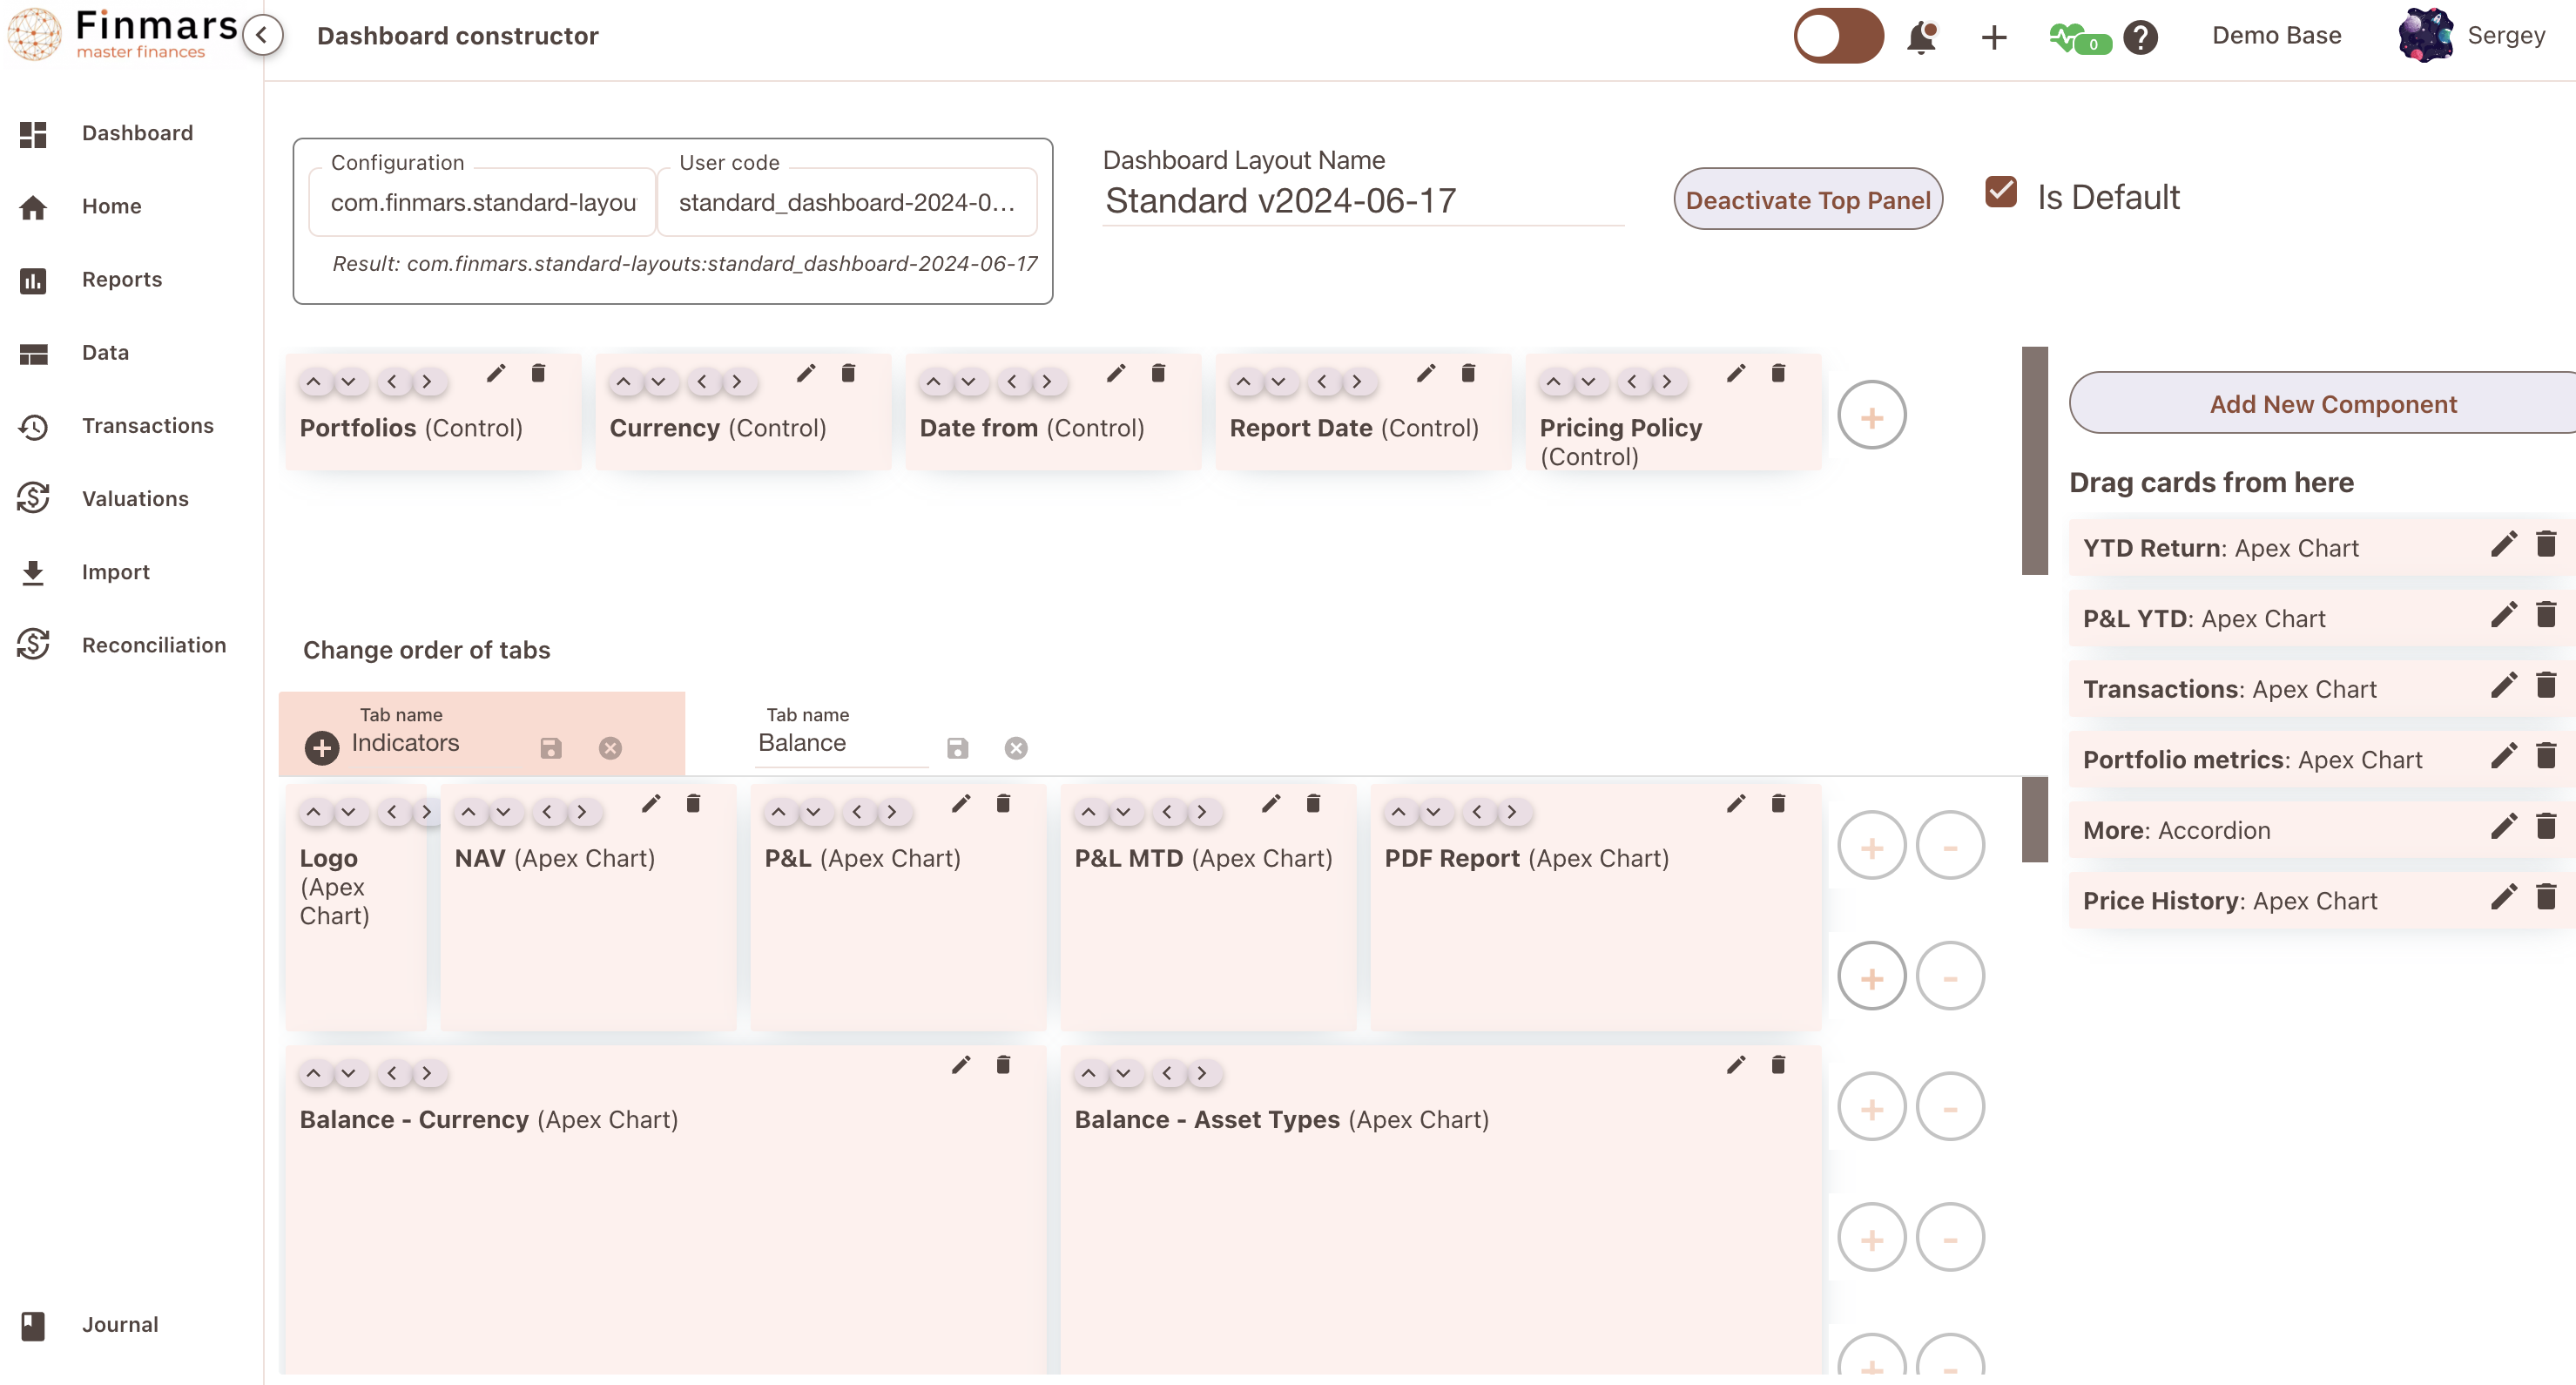The height and width of the screenshot is (1385, 2576).
Task: Open Transactions in the sidebar
Action: (x=148, y=426)
